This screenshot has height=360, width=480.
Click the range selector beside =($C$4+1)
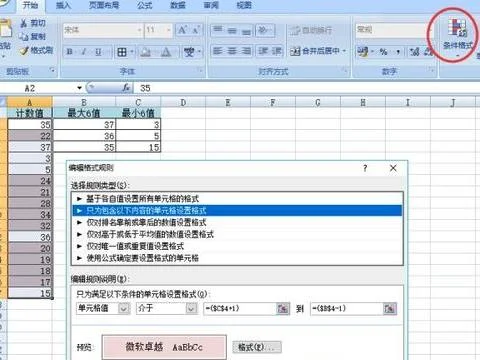pos(283,308)
